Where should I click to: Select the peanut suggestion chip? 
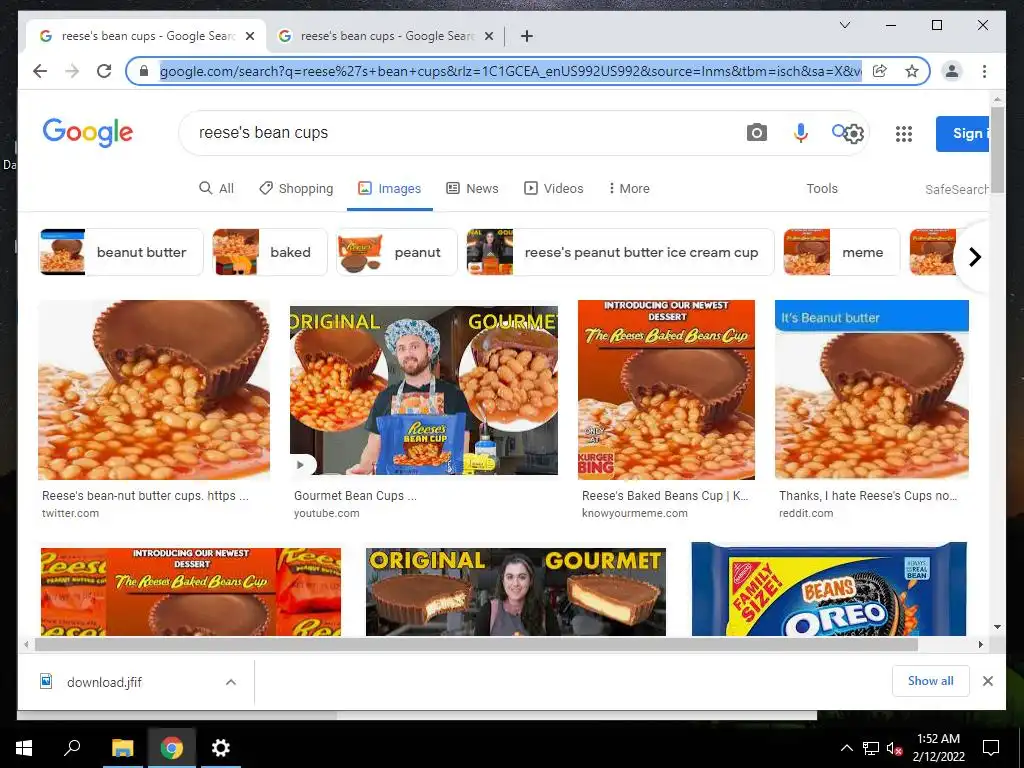pos(396,252)
